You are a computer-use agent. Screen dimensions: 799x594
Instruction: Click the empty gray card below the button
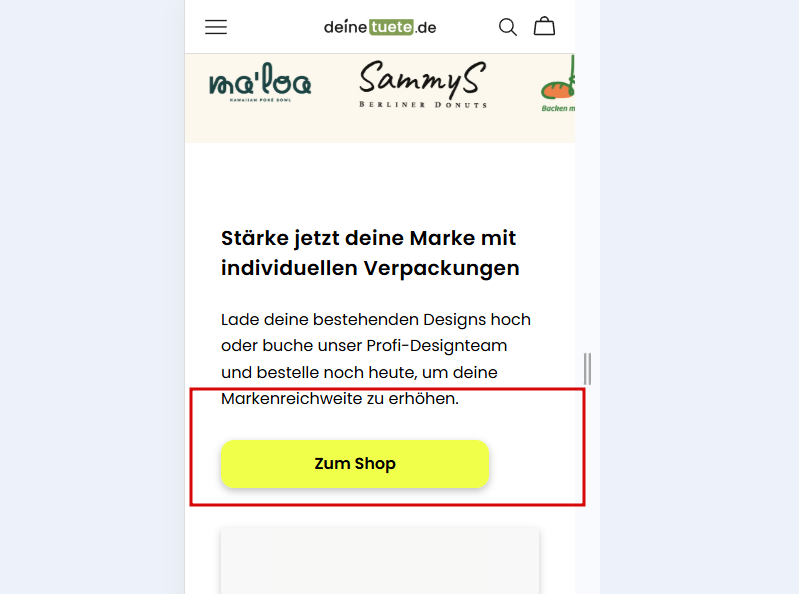(x=380, y=560)
